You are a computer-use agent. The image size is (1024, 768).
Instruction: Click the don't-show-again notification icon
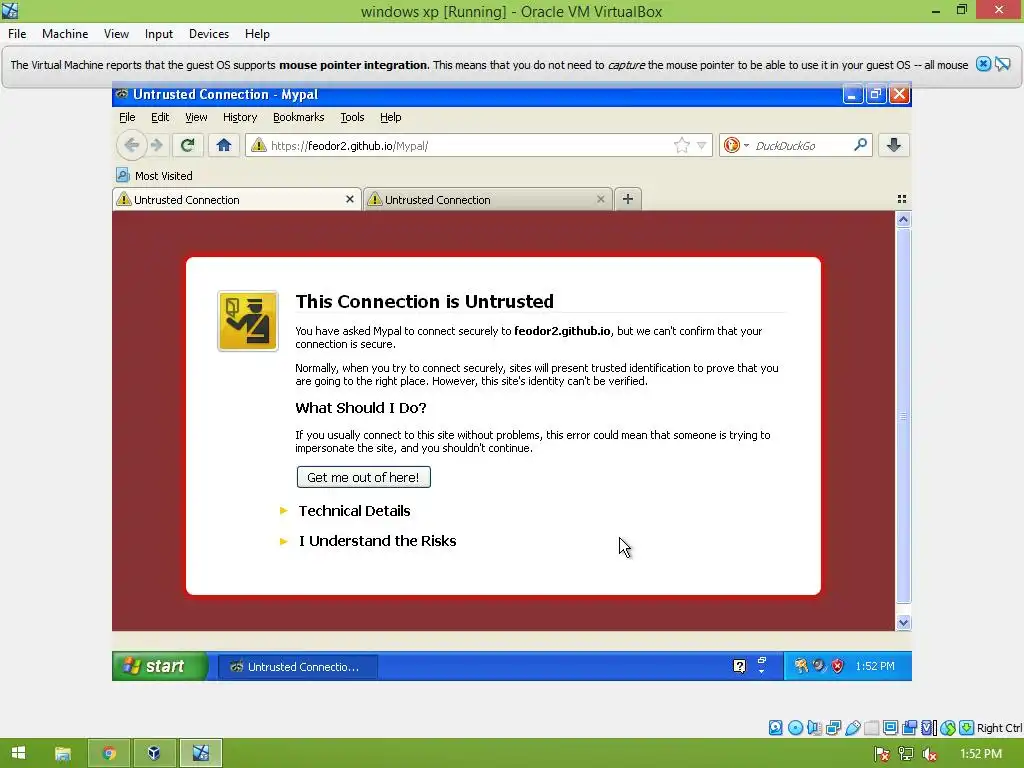point(1003,64)
